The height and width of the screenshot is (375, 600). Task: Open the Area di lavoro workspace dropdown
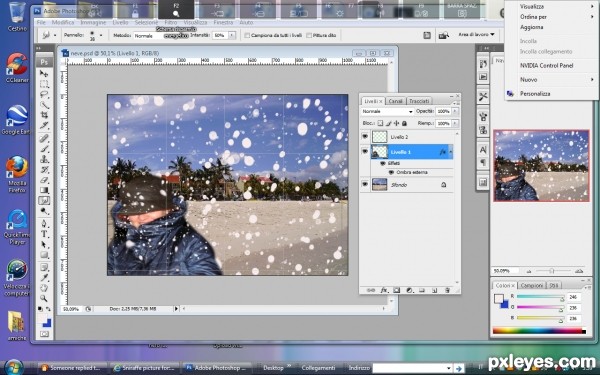tap(476, 34)
